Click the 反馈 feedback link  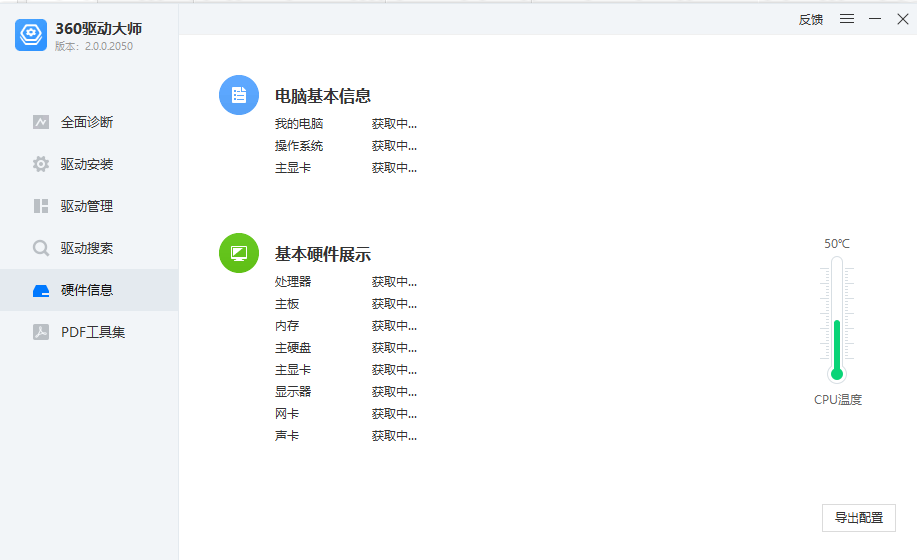(811, 19)
